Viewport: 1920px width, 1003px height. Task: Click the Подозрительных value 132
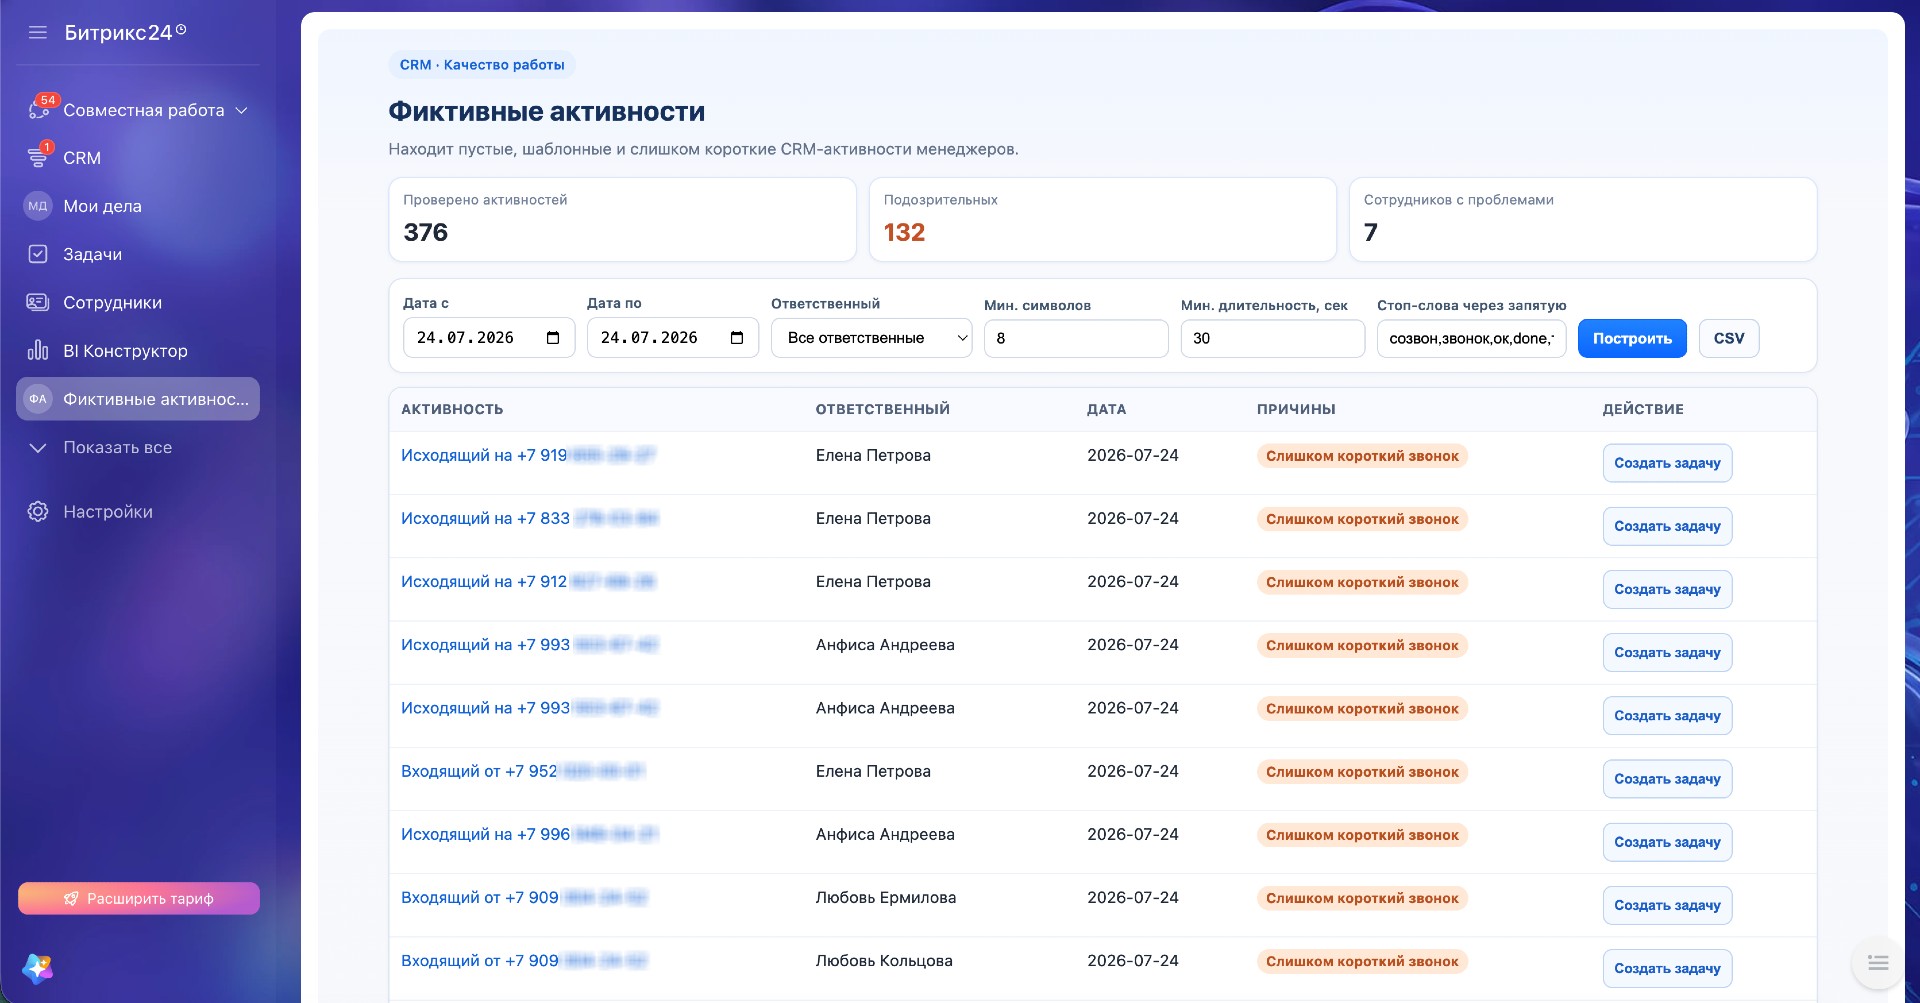click(x=904, y=232)
